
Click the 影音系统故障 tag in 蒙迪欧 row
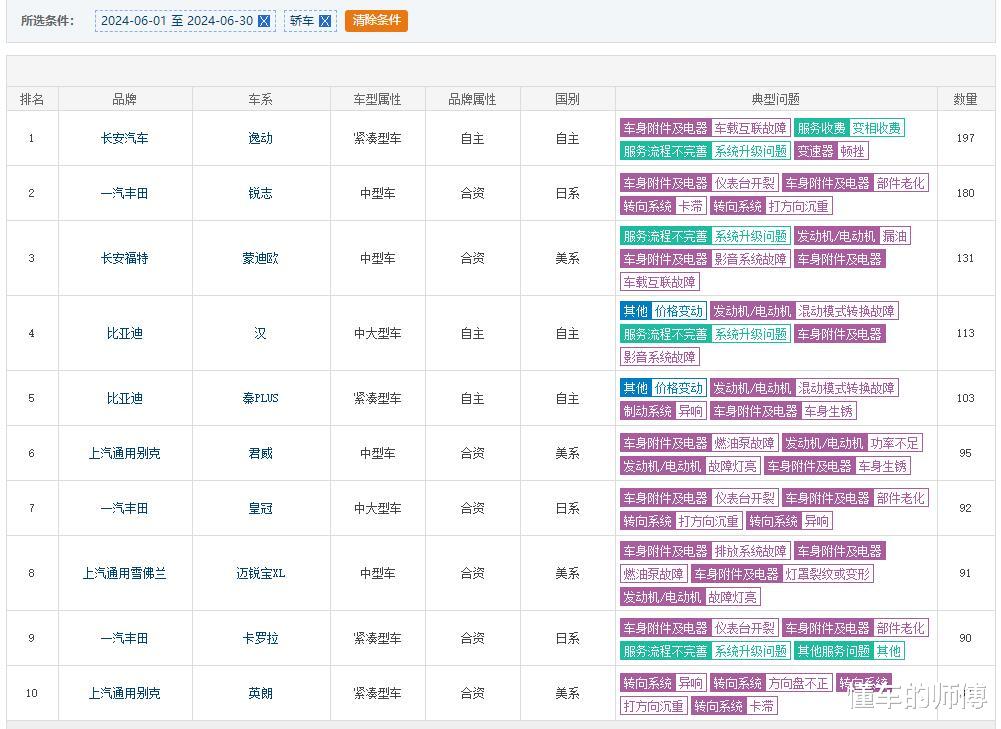click(x=750, y=259)
